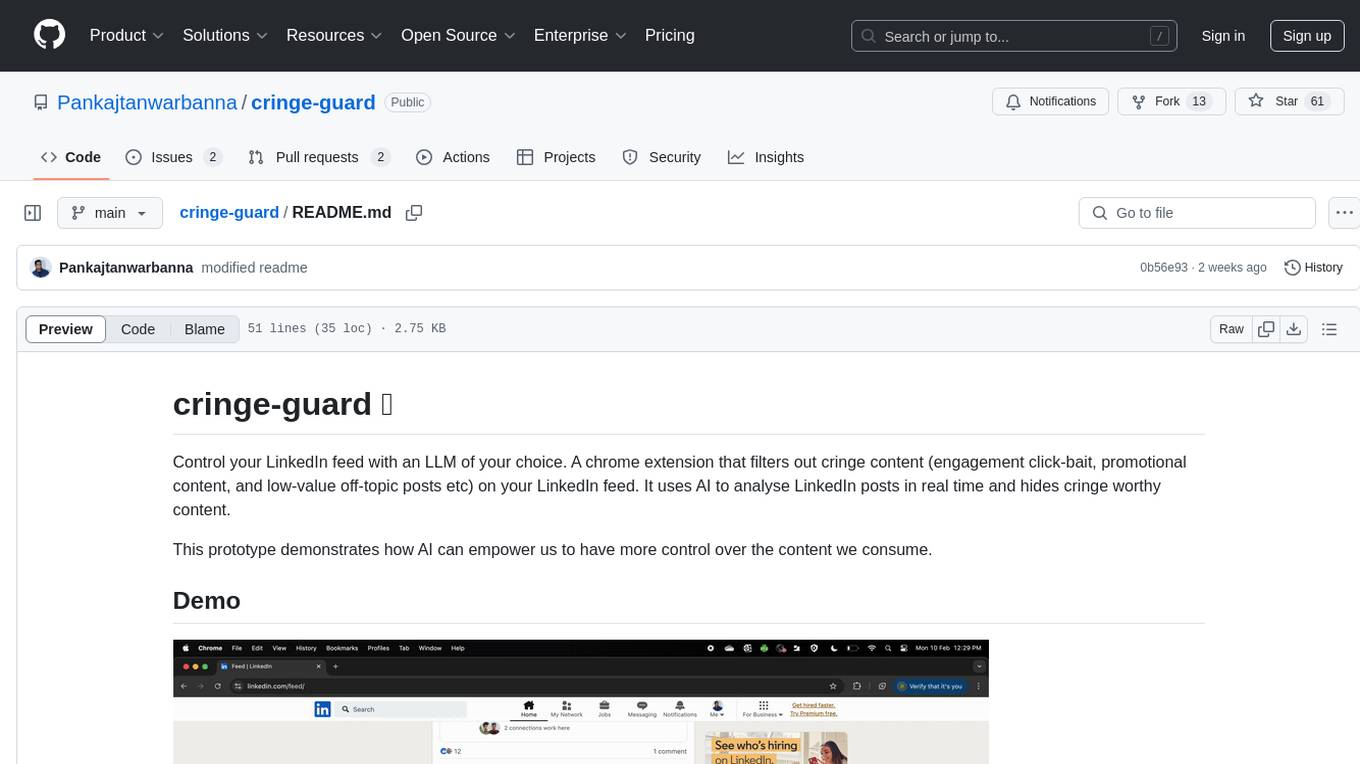Switch to the Projects tab

556,157
